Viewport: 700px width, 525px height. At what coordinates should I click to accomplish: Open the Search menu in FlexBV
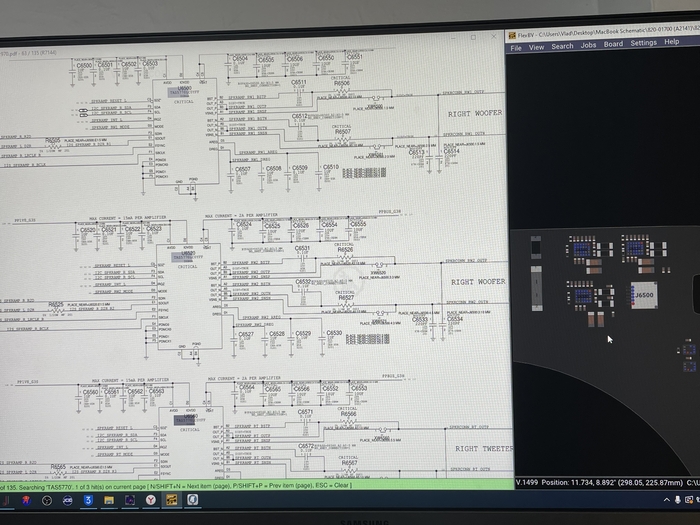pos(562,46)
